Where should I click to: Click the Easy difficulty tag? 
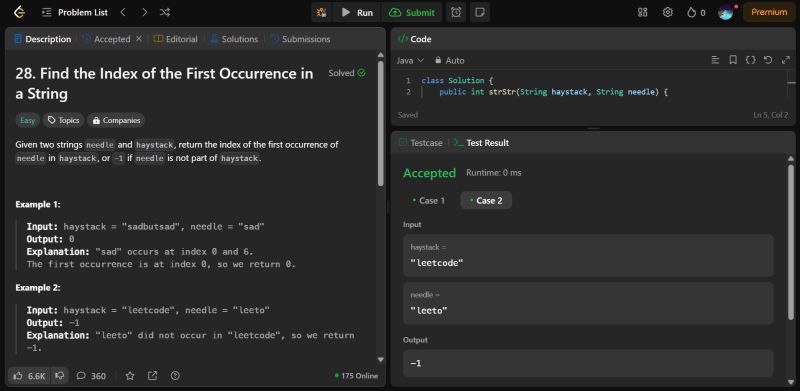(28, 120)
